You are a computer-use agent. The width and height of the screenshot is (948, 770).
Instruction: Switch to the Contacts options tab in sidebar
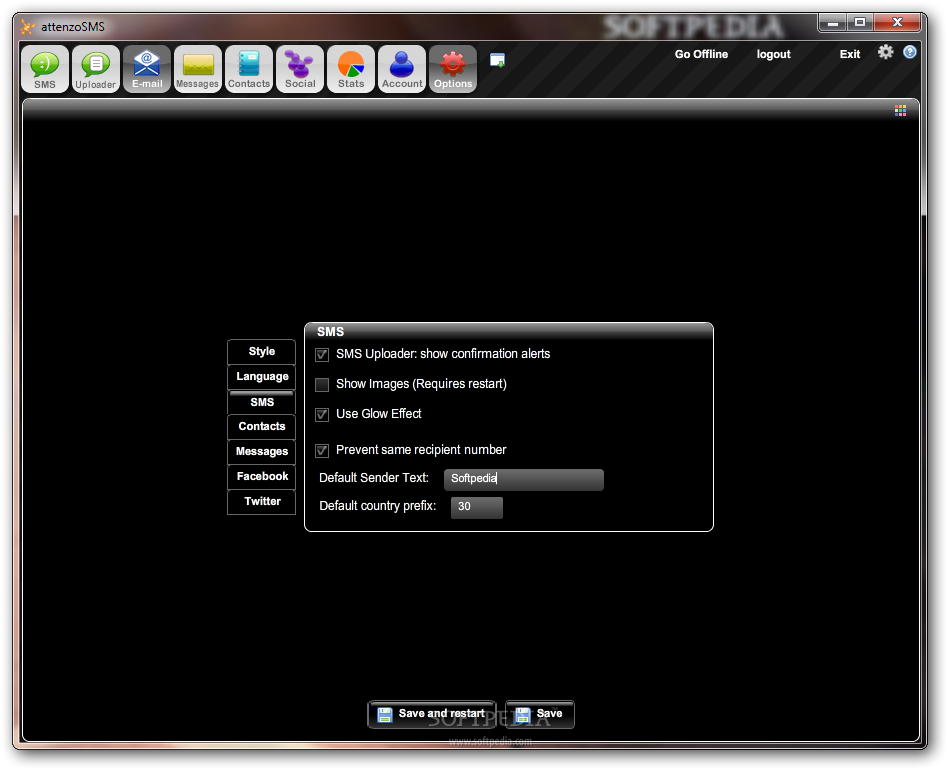point(261,427)
